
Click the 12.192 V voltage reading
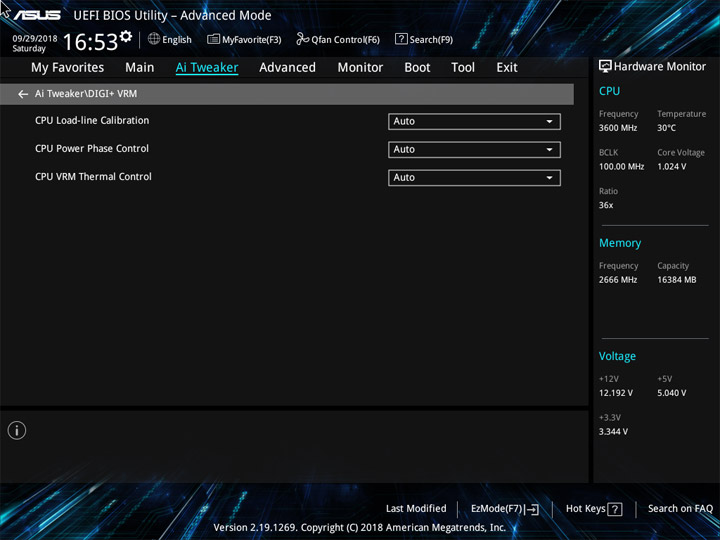point(616,393)
